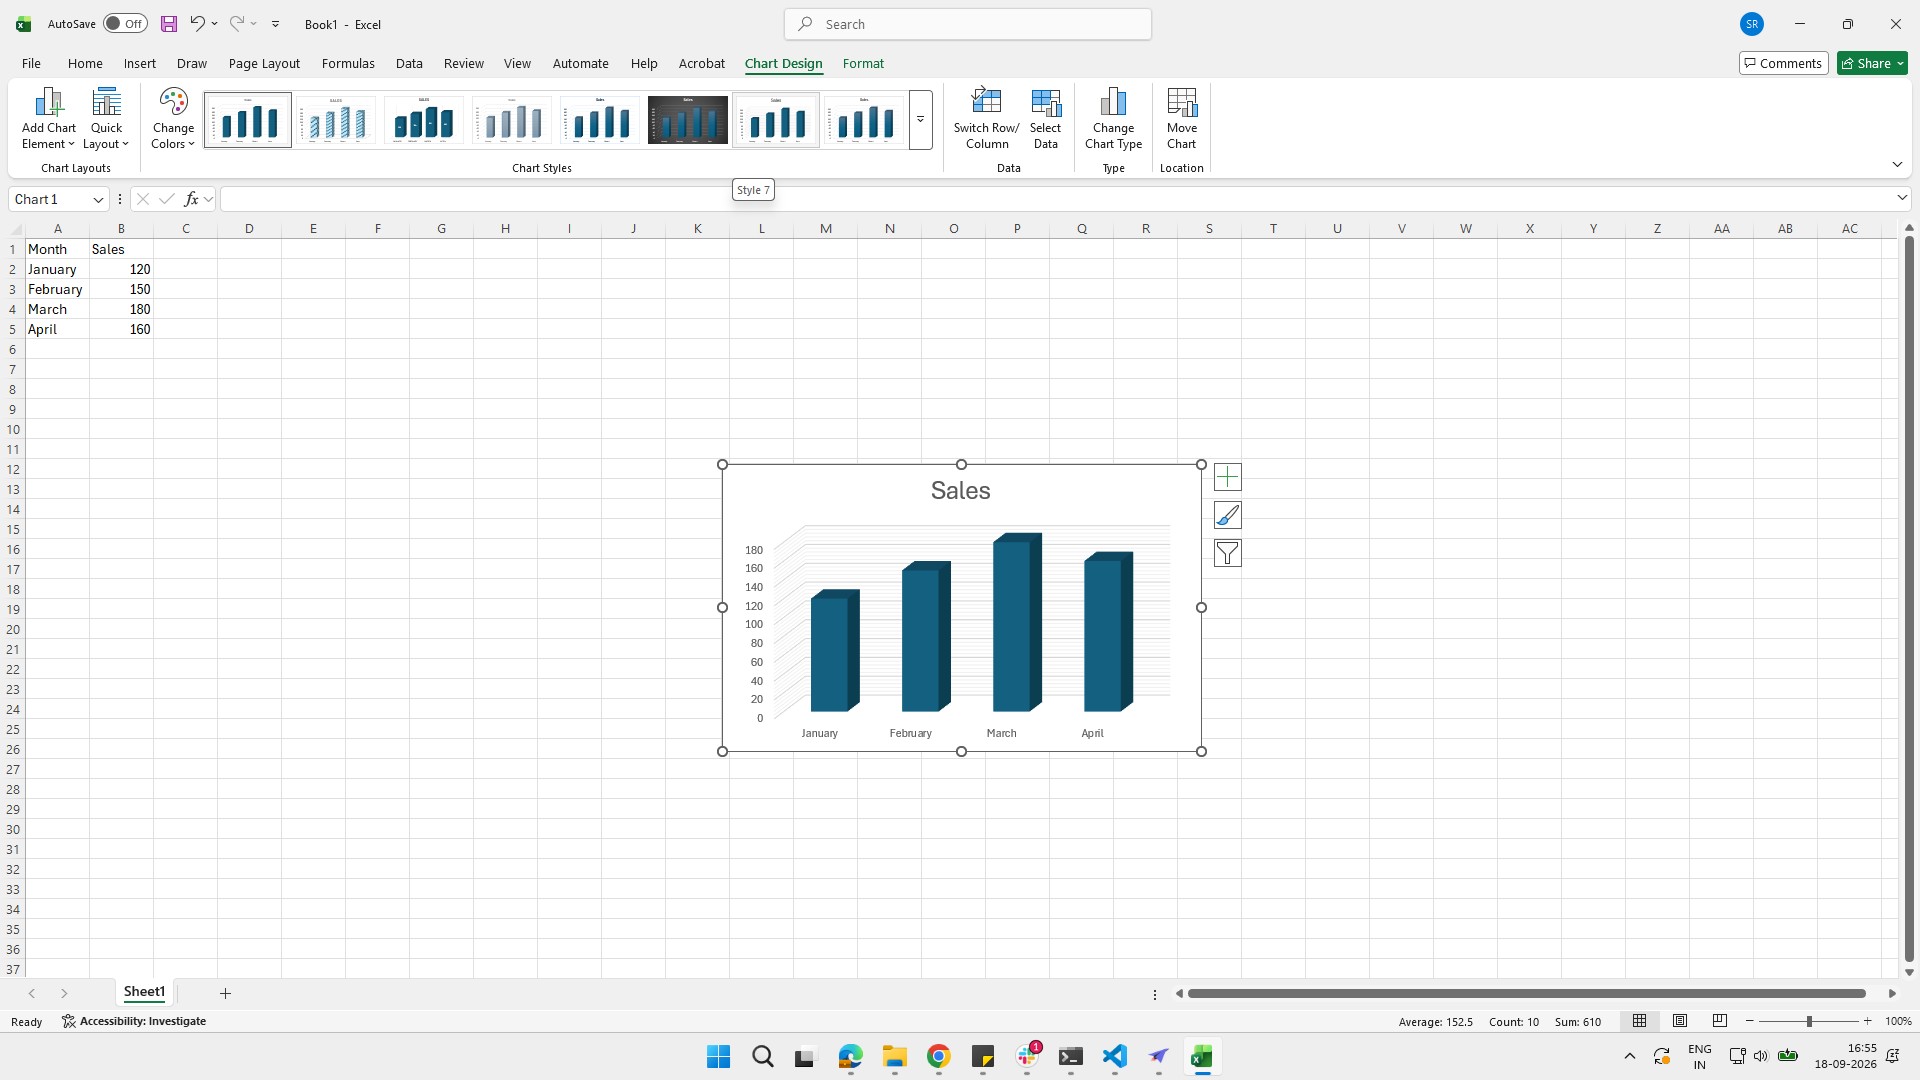Image resolution: width=1920 pixels, height=1080 pixels.
Task: Click the Save icon in title bar
Action: click(x=169, y=24)
